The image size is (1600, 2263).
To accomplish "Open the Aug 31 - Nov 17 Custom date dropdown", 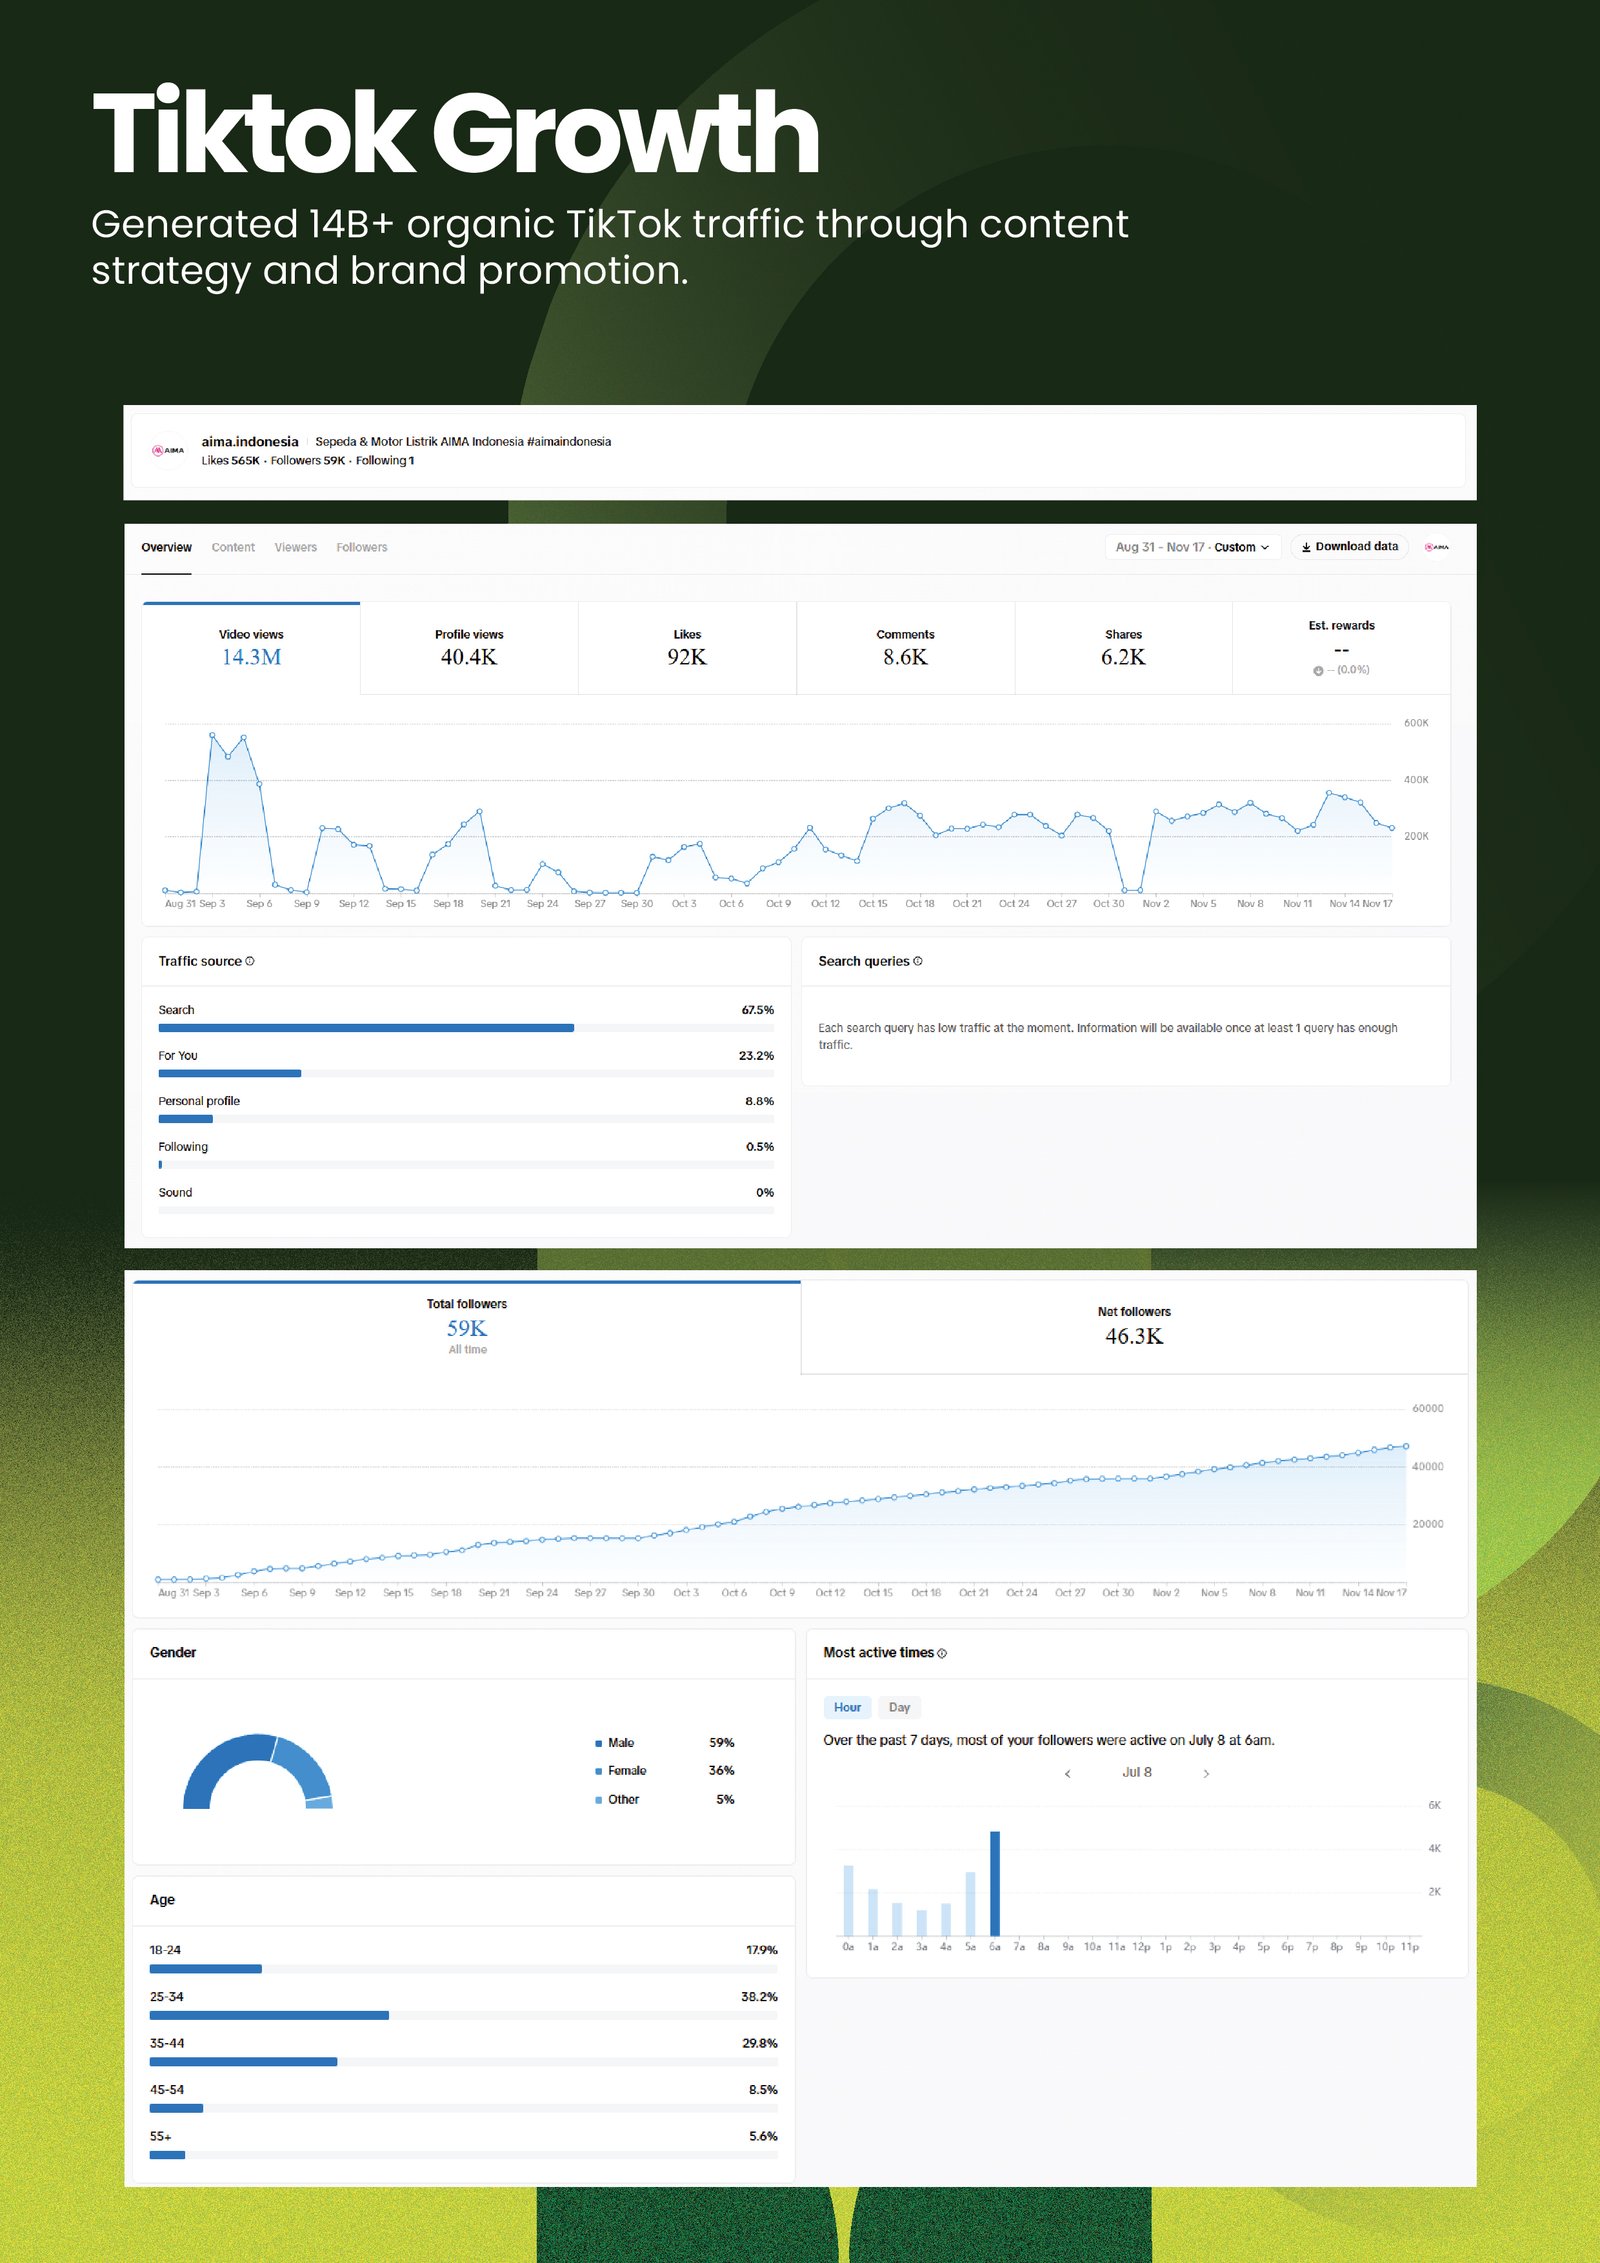I will coord(1192,547).
